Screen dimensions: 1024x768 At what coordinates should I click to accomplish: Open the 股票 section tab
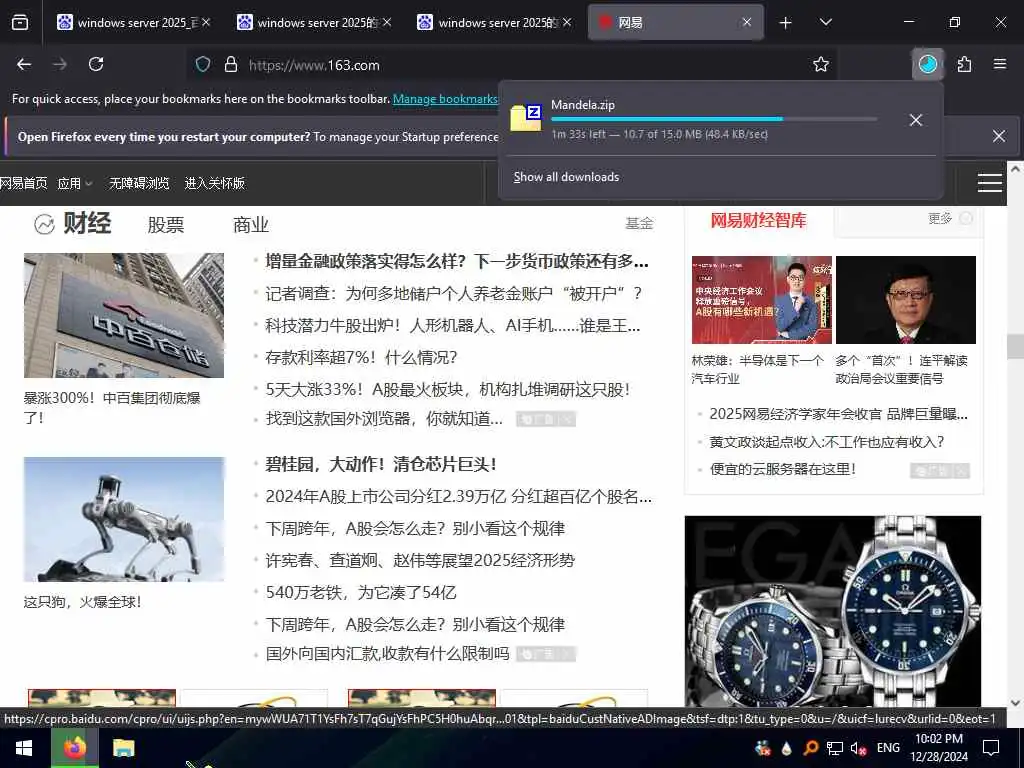click(165, 225)
